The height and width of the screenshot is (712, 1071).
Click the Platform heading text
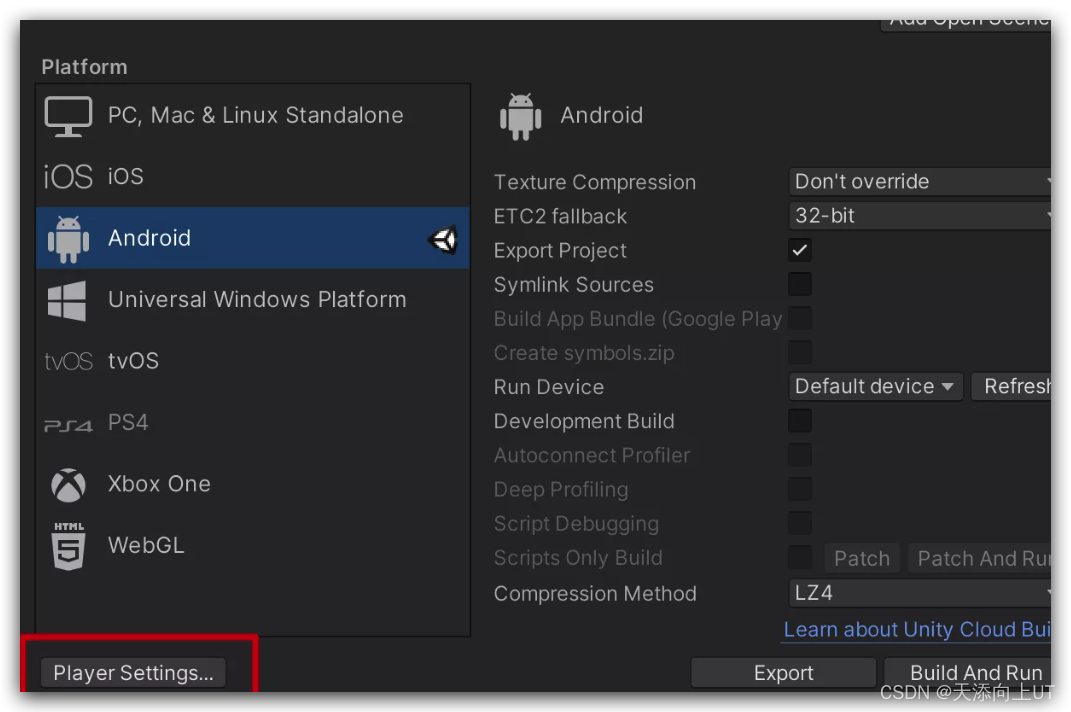84,67
